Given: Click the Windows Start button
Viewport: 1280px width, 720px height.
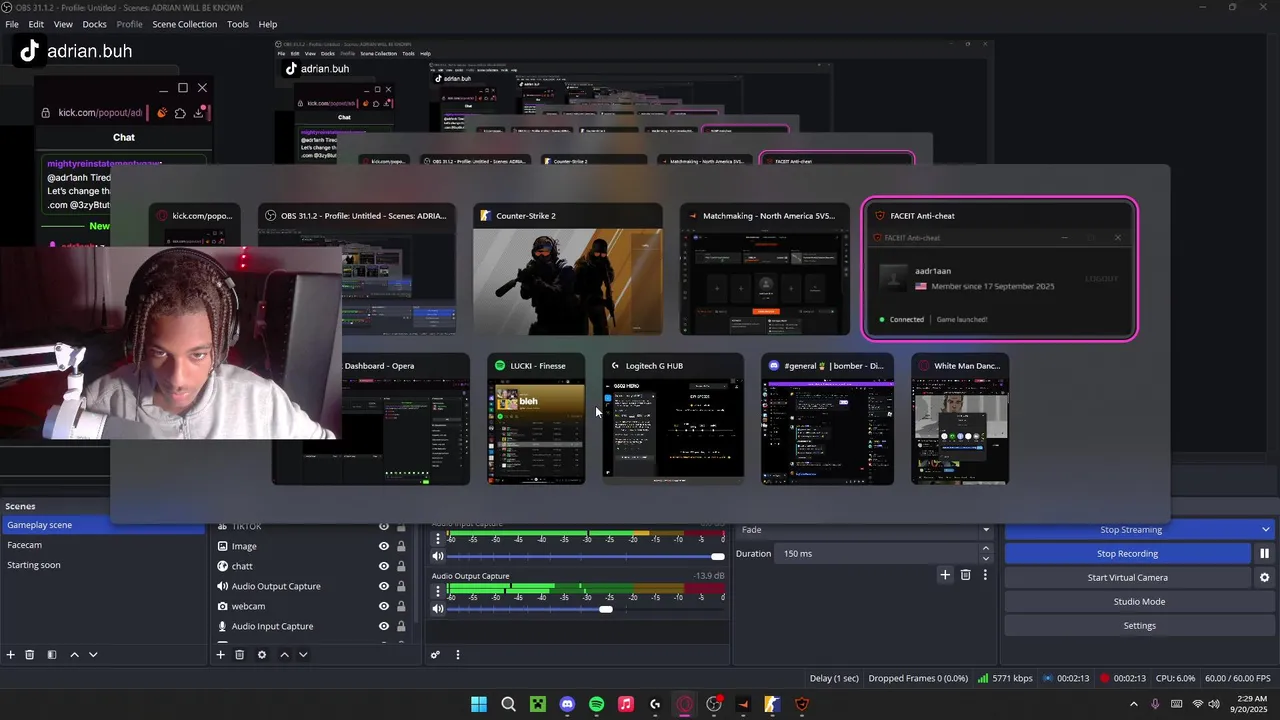Looking at the screenshot, I should click(x=479, y=704).
